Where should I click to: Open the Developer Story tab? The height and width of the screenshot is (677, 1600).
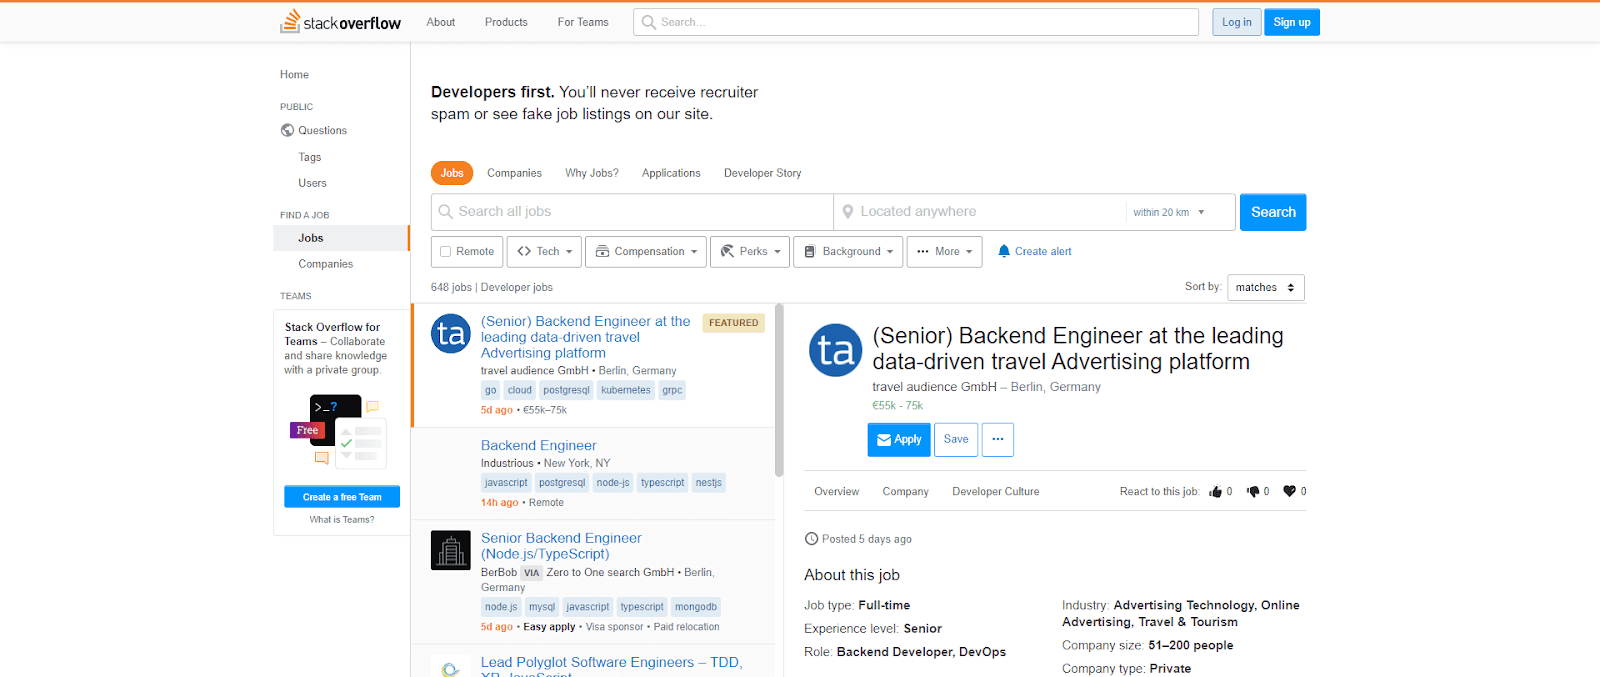click(x=763, y=173)
